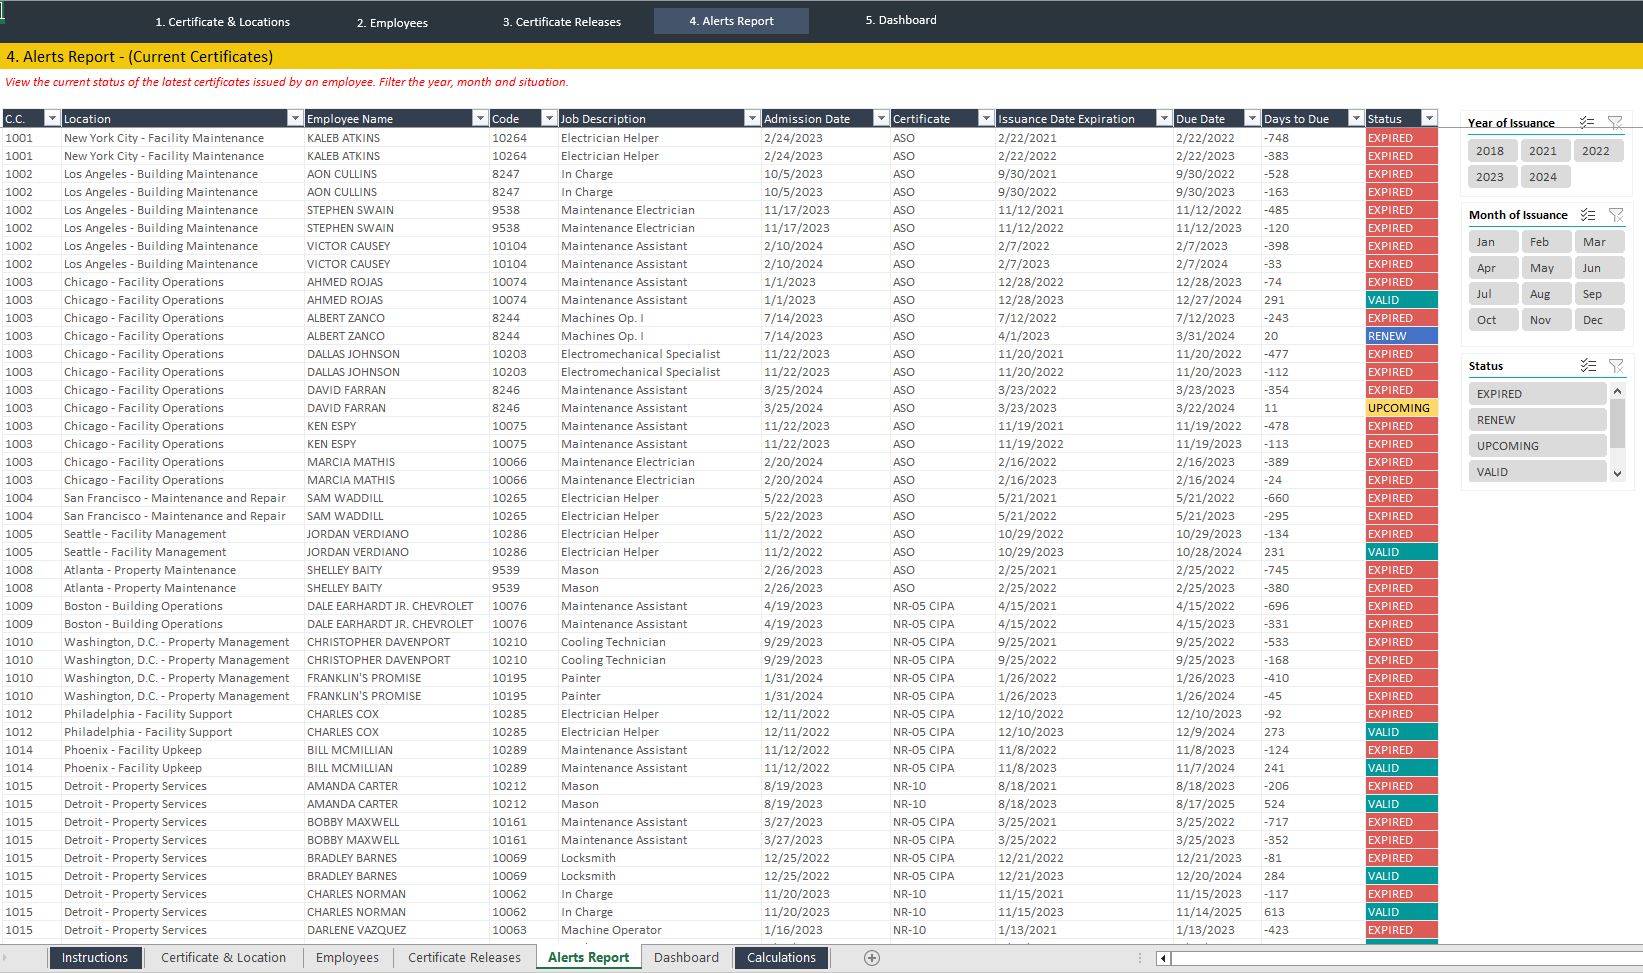
Task: Click horizontal scrollbar left arrow
Action: click(x=1163, y=959)
